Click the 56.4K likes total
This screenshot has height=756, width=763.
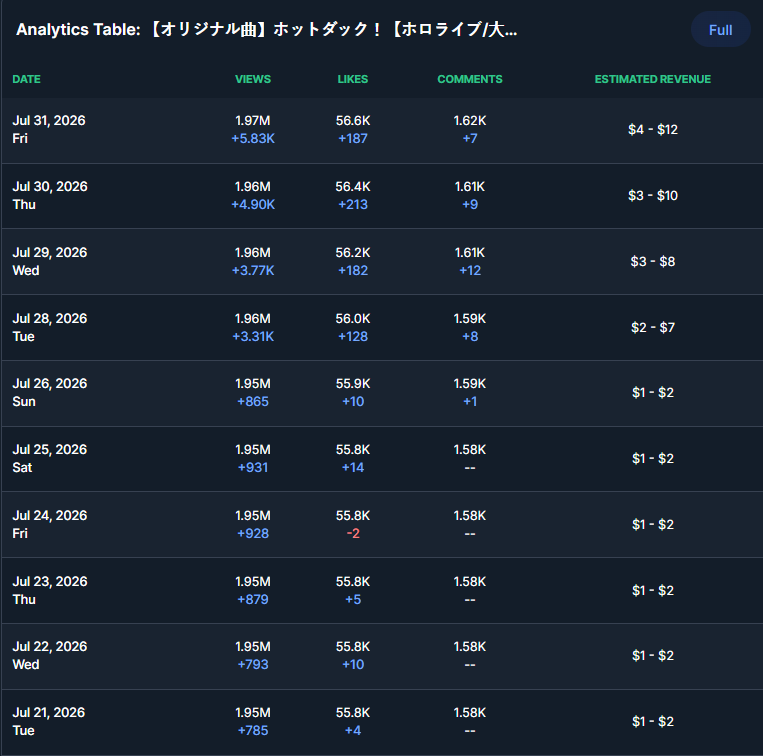pos(353,187)
